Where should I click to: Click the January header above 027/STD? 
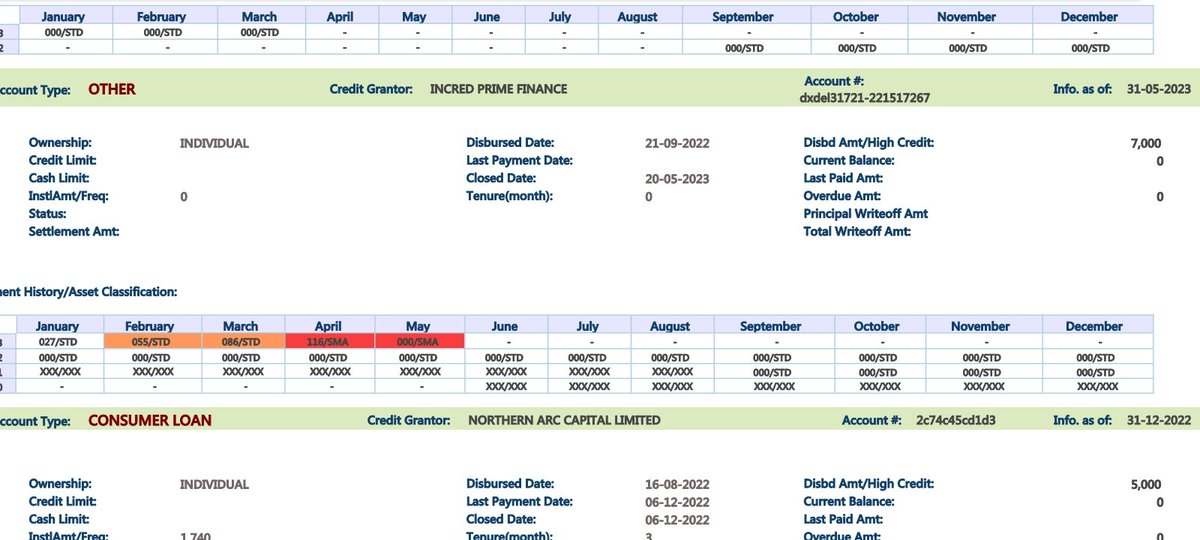click(x=58, y=326)
